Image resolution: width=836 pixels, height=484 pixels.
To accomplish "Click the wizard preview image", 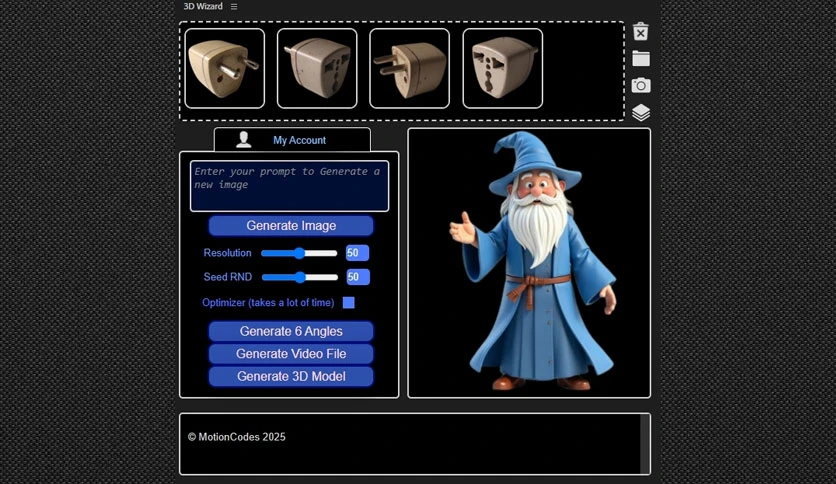I will click(x=529, y=263).
